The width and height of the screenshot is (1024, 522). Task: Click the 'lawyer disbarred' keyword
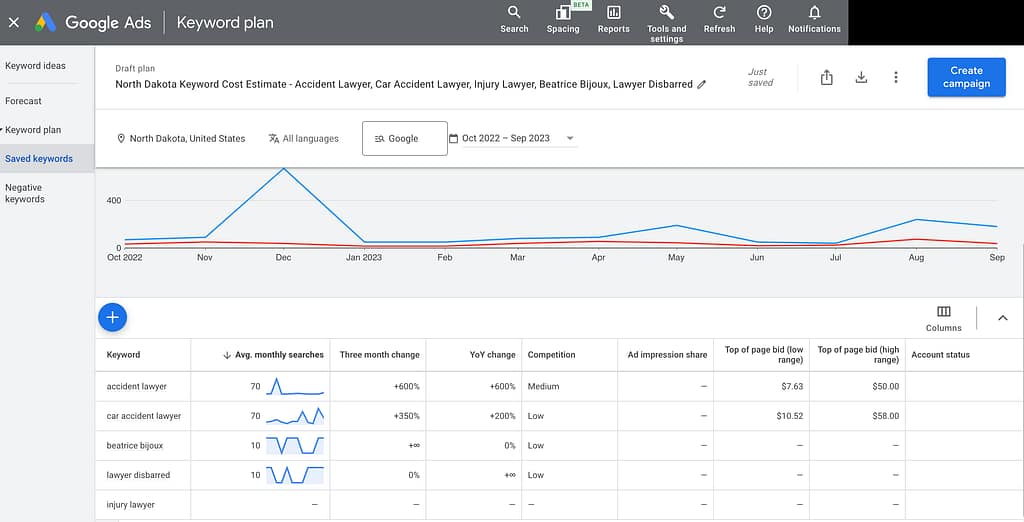138,475
